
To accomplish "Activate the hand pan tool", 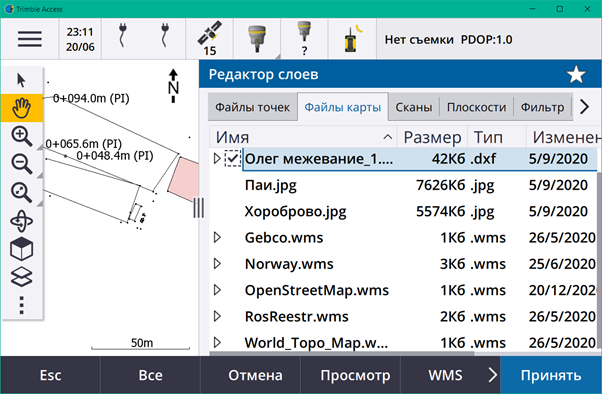I will click(x=22, y=108).
